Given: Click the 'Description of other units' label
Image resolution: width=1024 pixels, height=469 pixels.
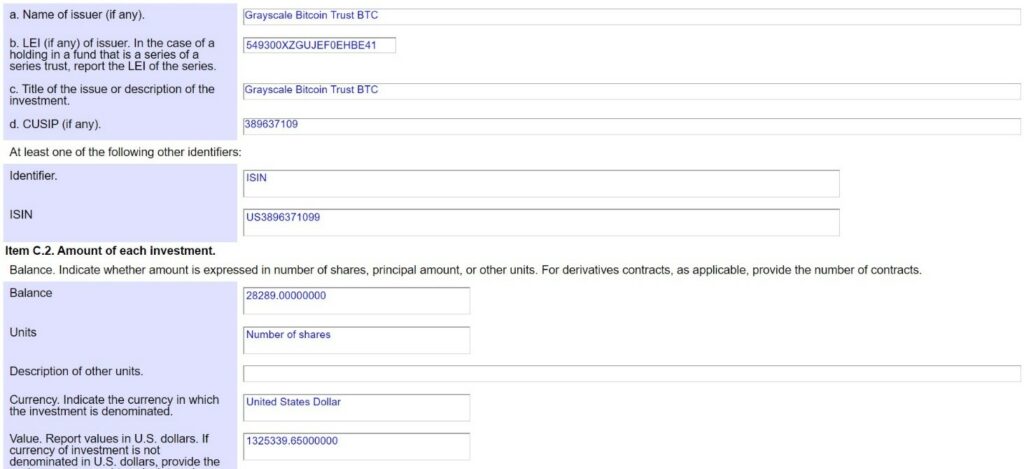Looking at the screenshot, I should coord(76,372).
